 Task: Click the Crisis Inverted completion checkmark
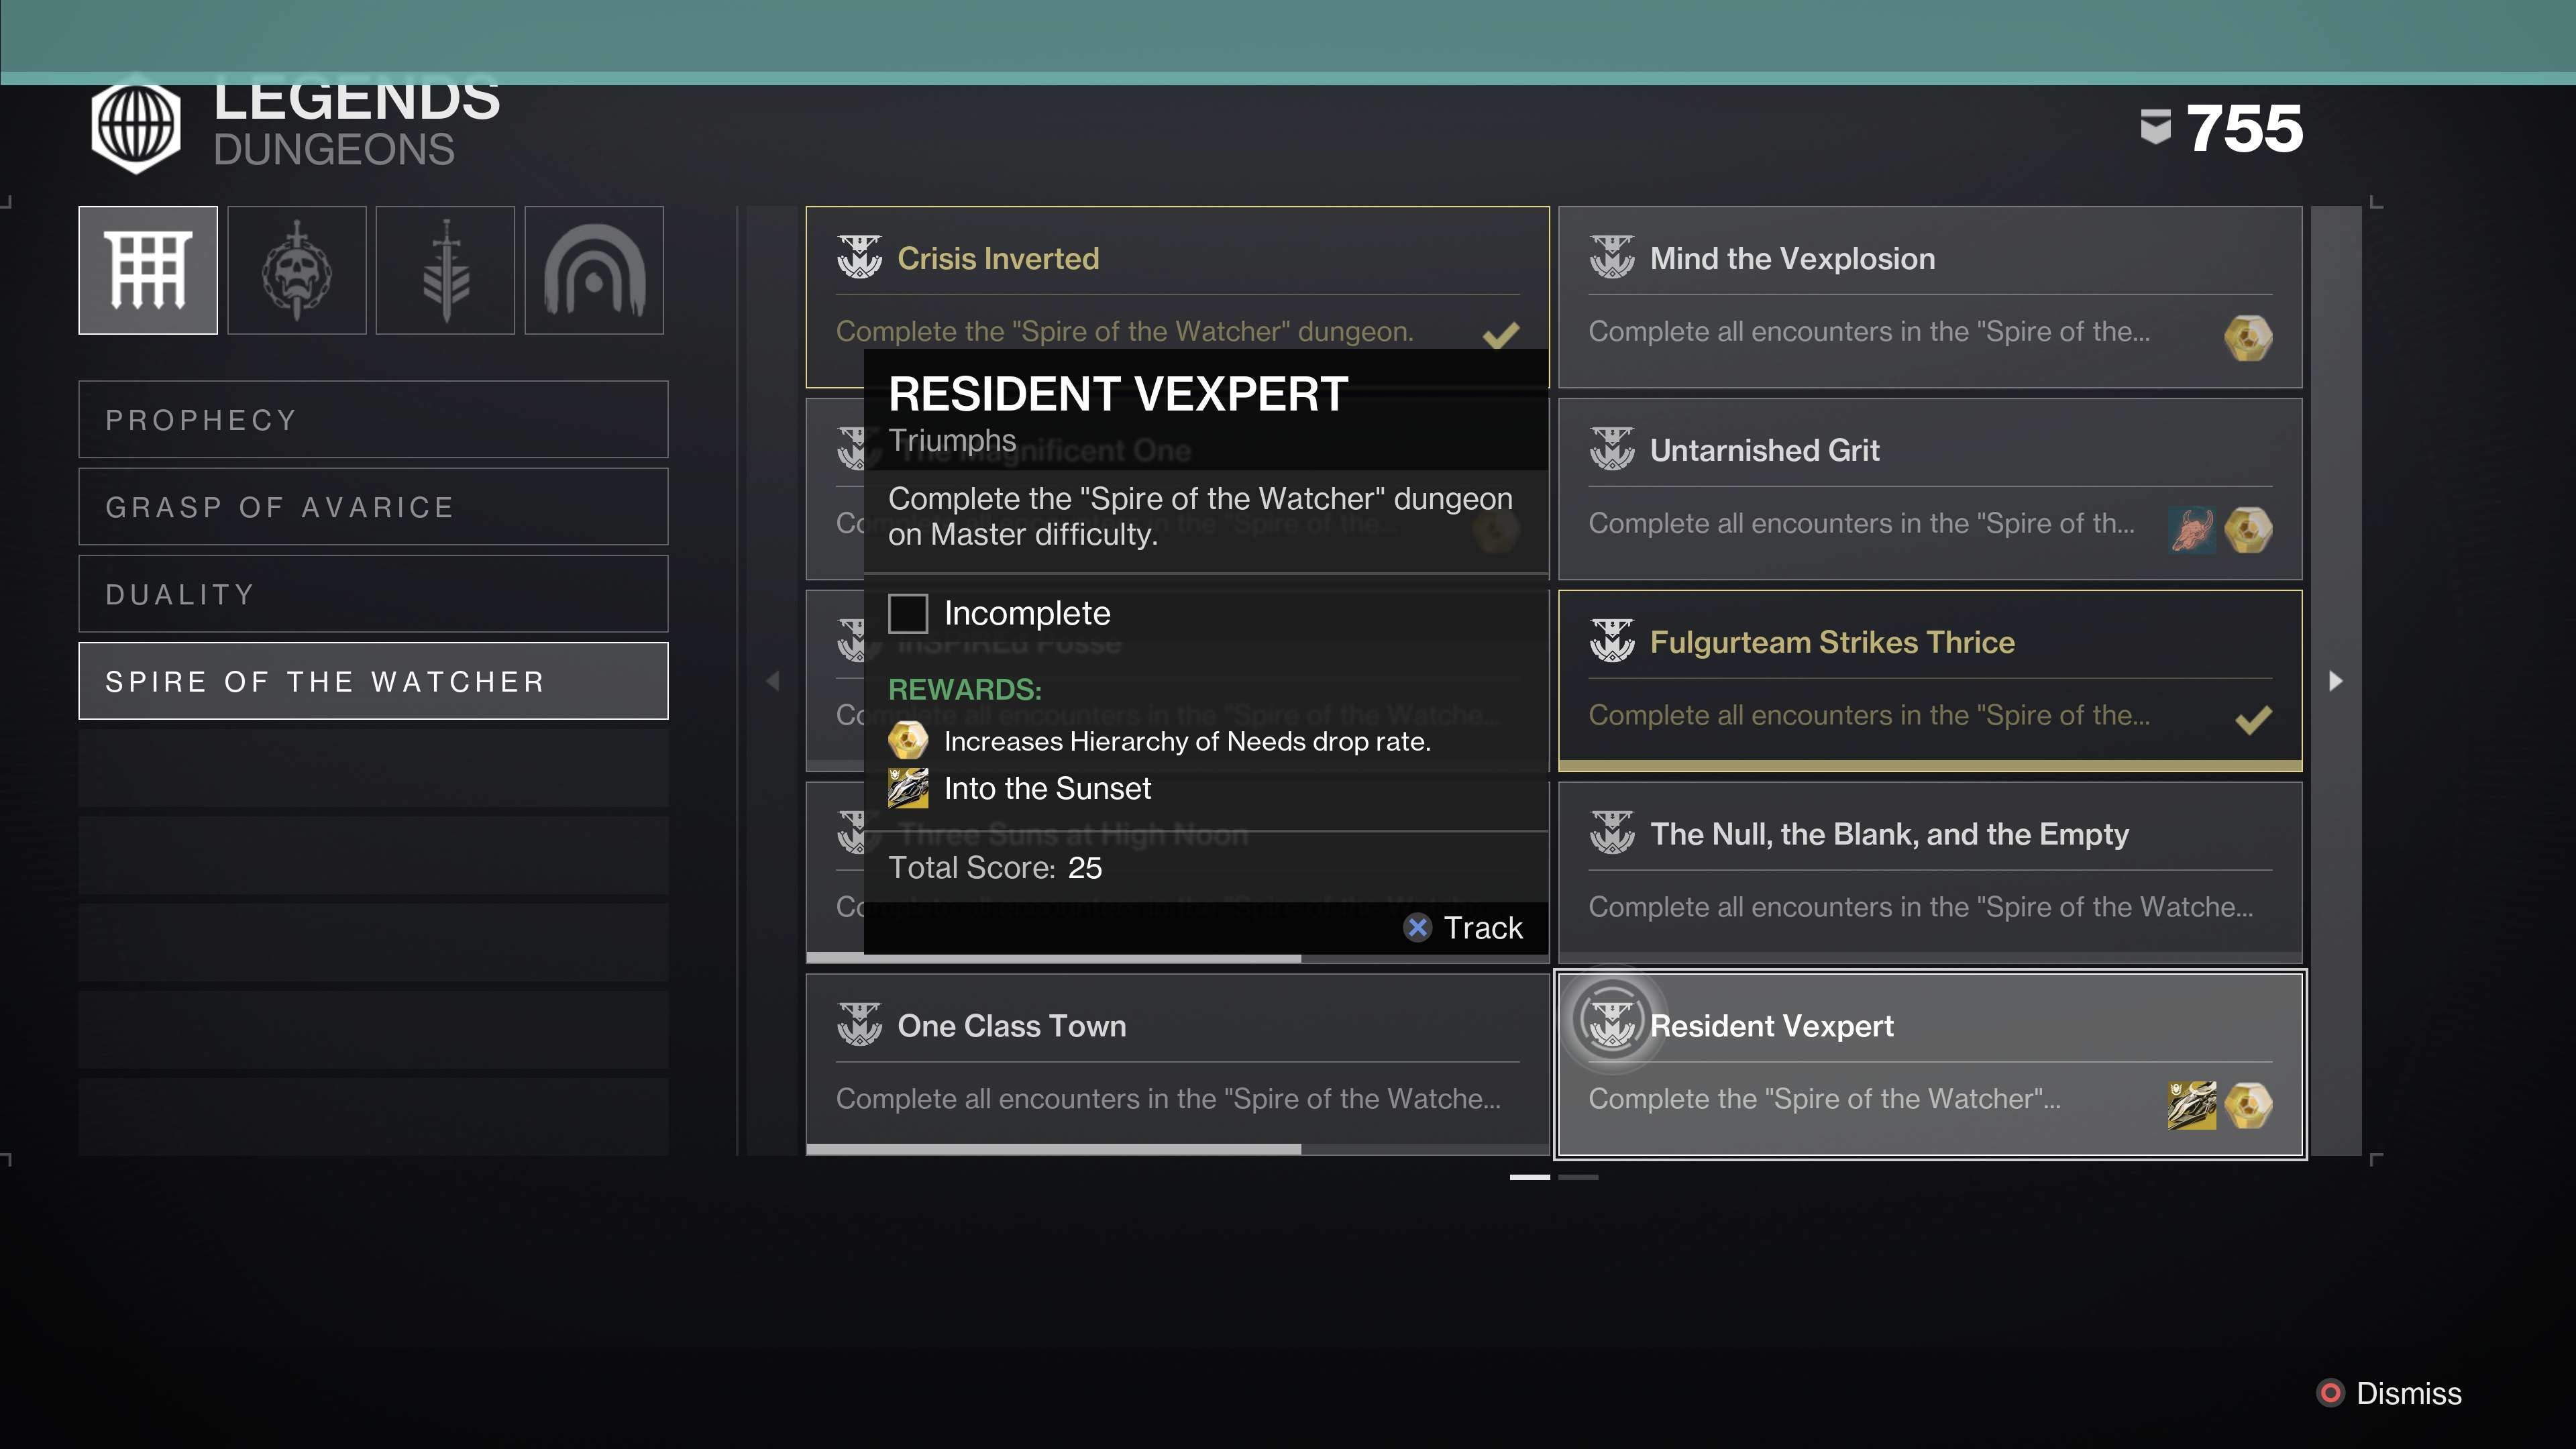pyautogui.click(x=1500, y=335)
